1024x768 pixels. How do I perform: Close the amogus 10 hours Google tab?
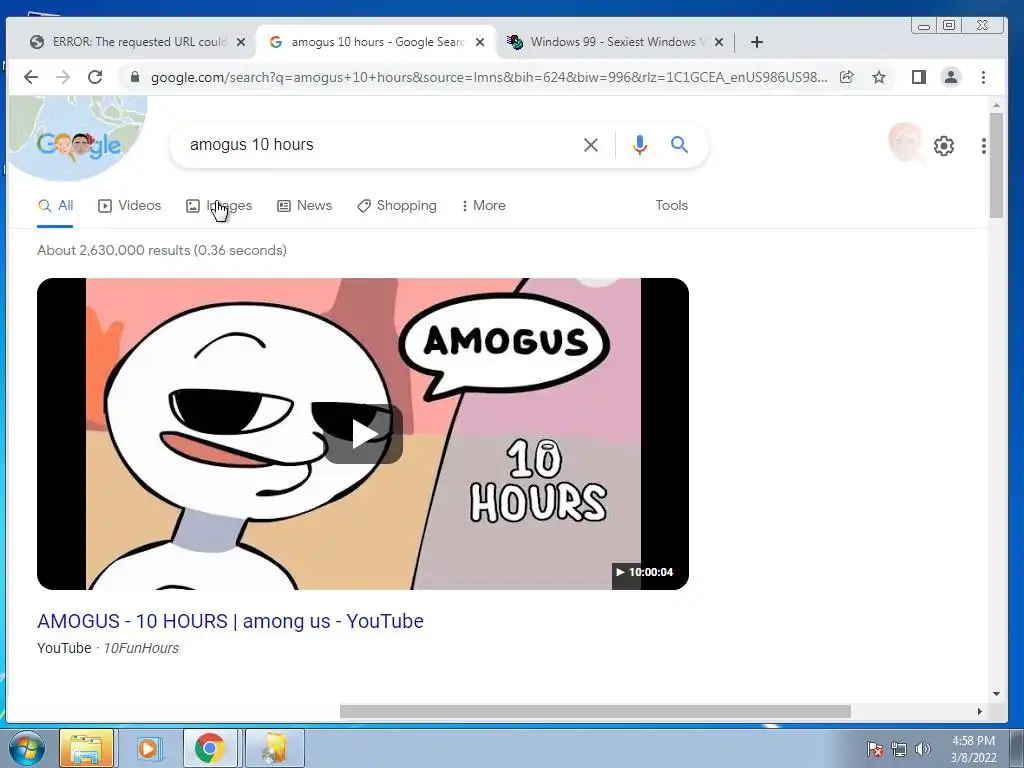pos(480,42)
